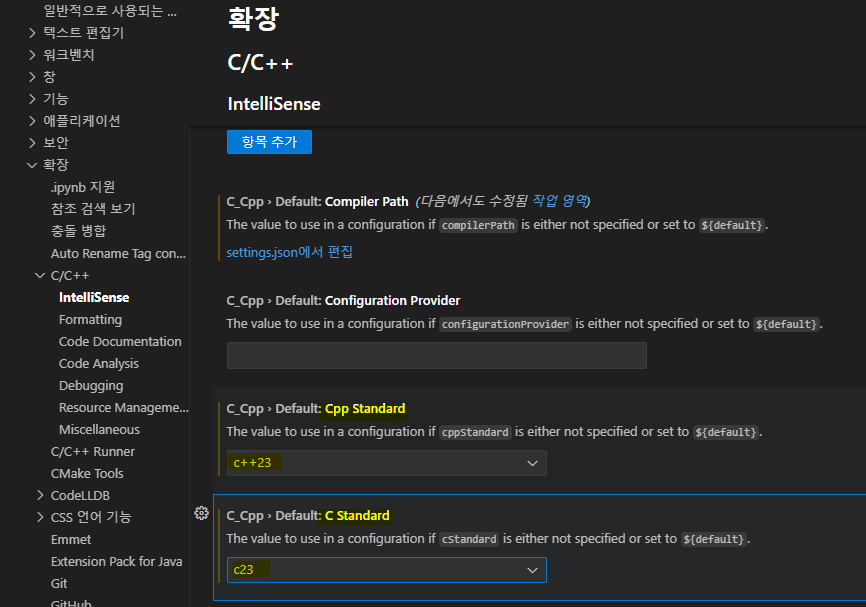Screen dimensions: 866x607
Task: Expand the CSS 언어 기능 node
Action: coord(40,517)
